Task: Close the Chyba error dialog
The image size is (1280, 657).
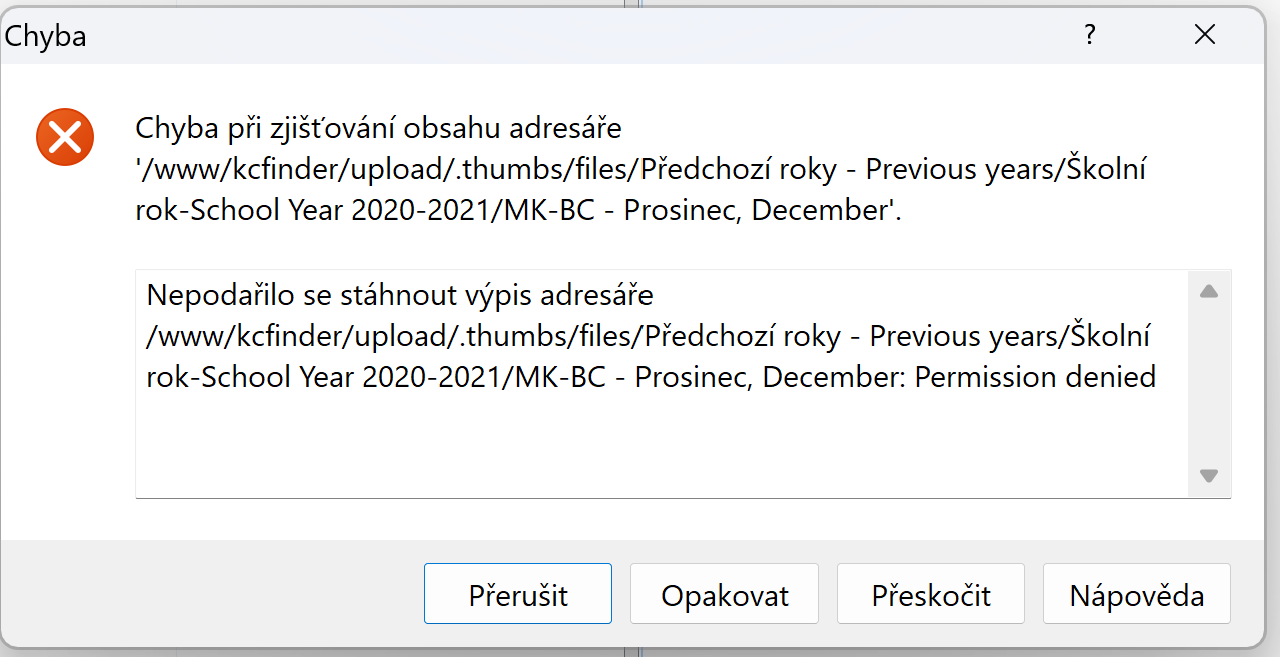Action: [x=1204, y=35]
